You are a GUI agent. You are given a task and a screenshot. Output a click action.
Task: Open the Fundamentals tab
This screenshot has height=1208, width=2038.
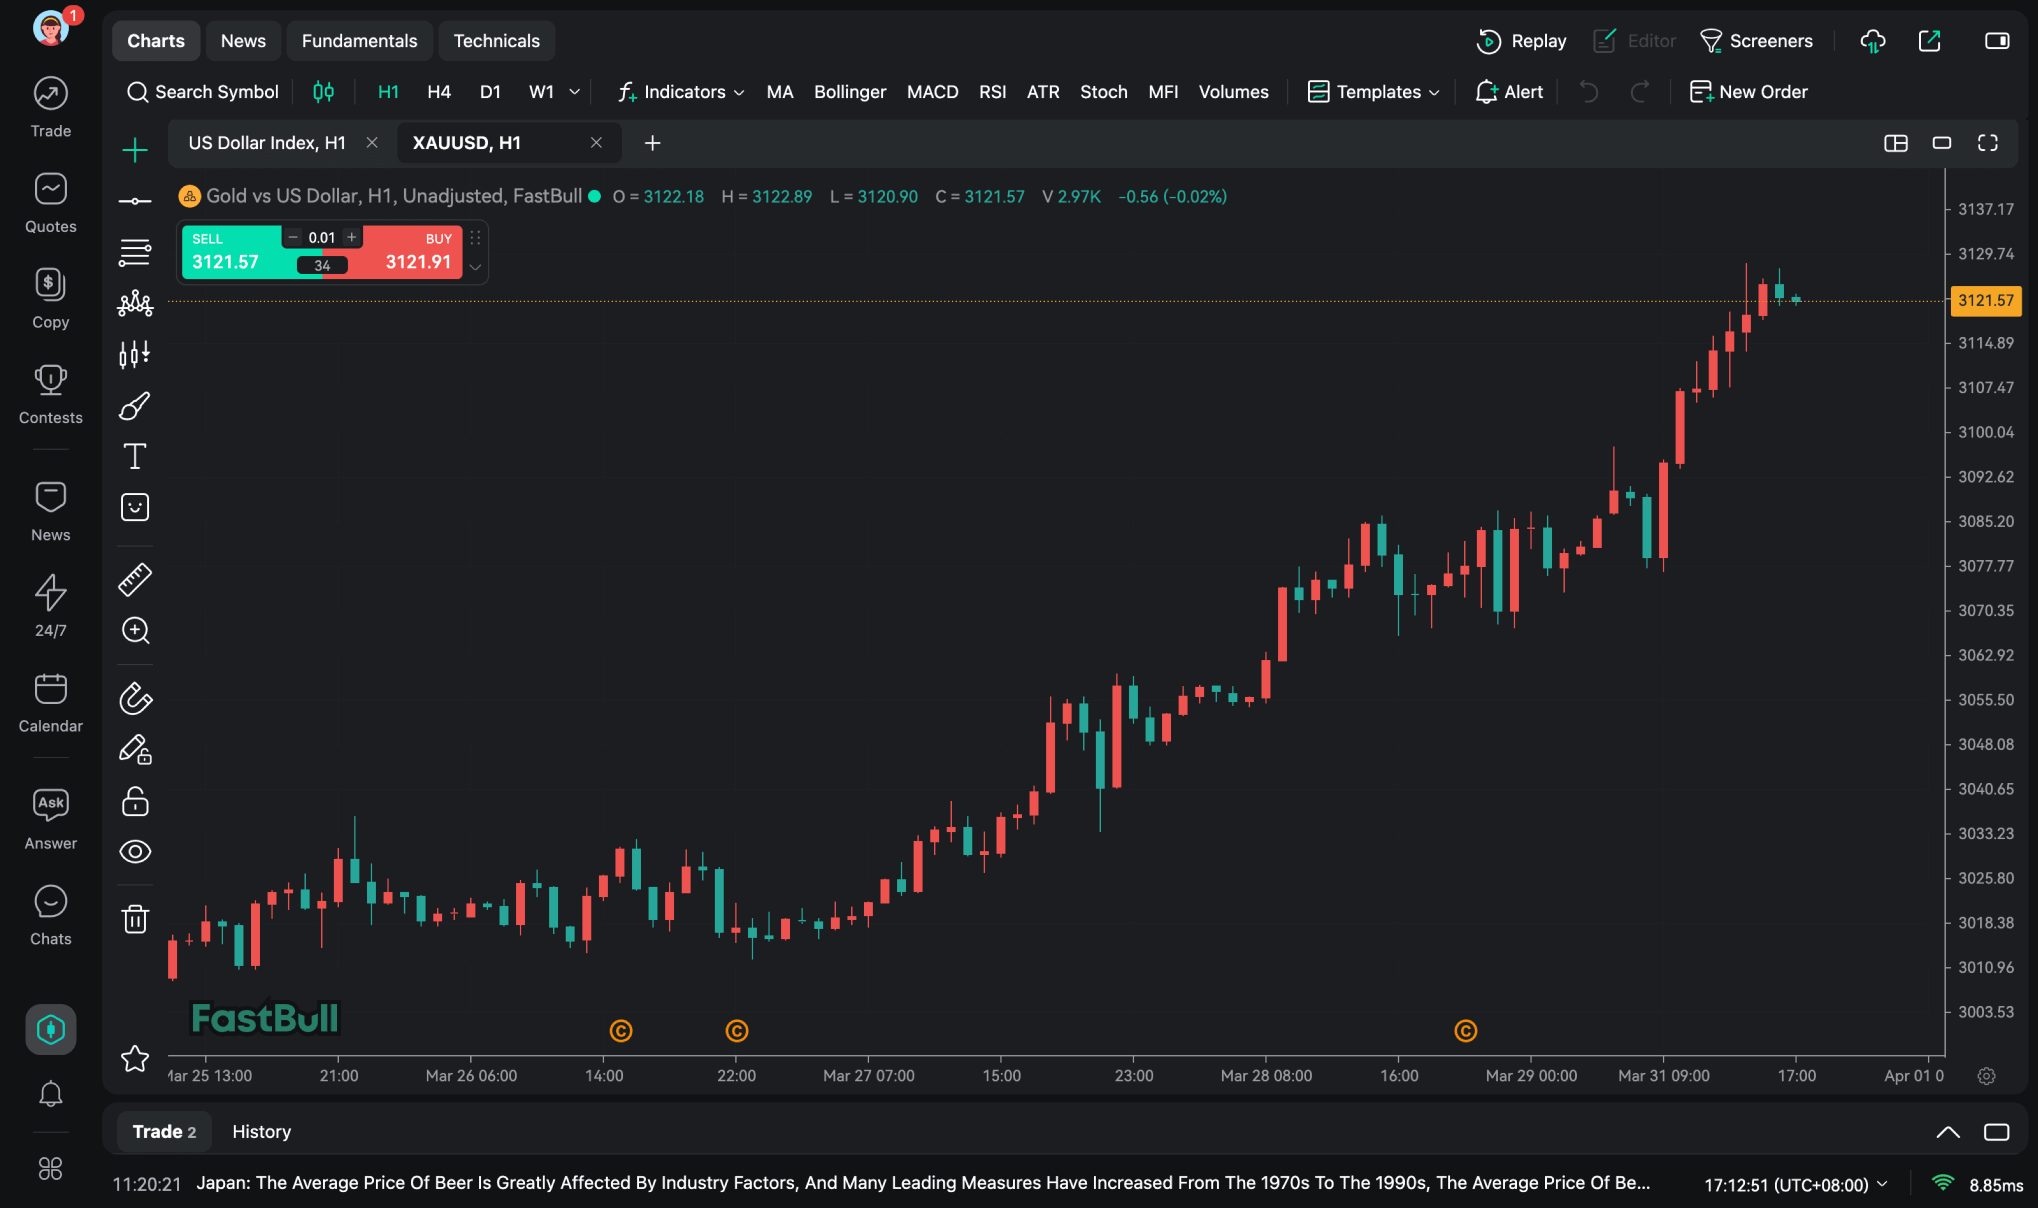click(359, 41)
